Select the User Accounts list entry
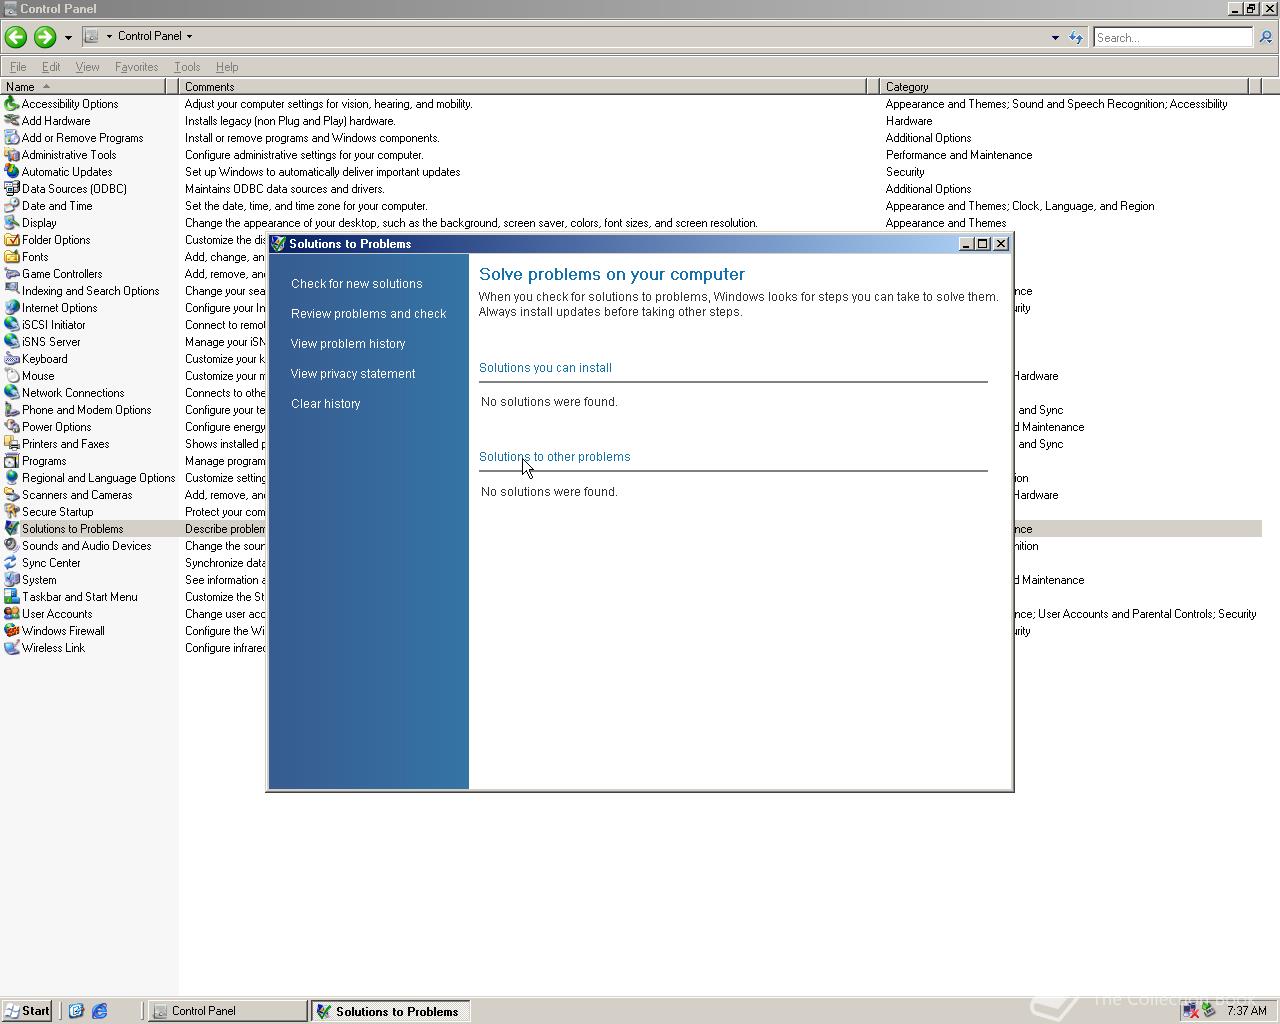The image size is (1280, 1024). [57, 614]
